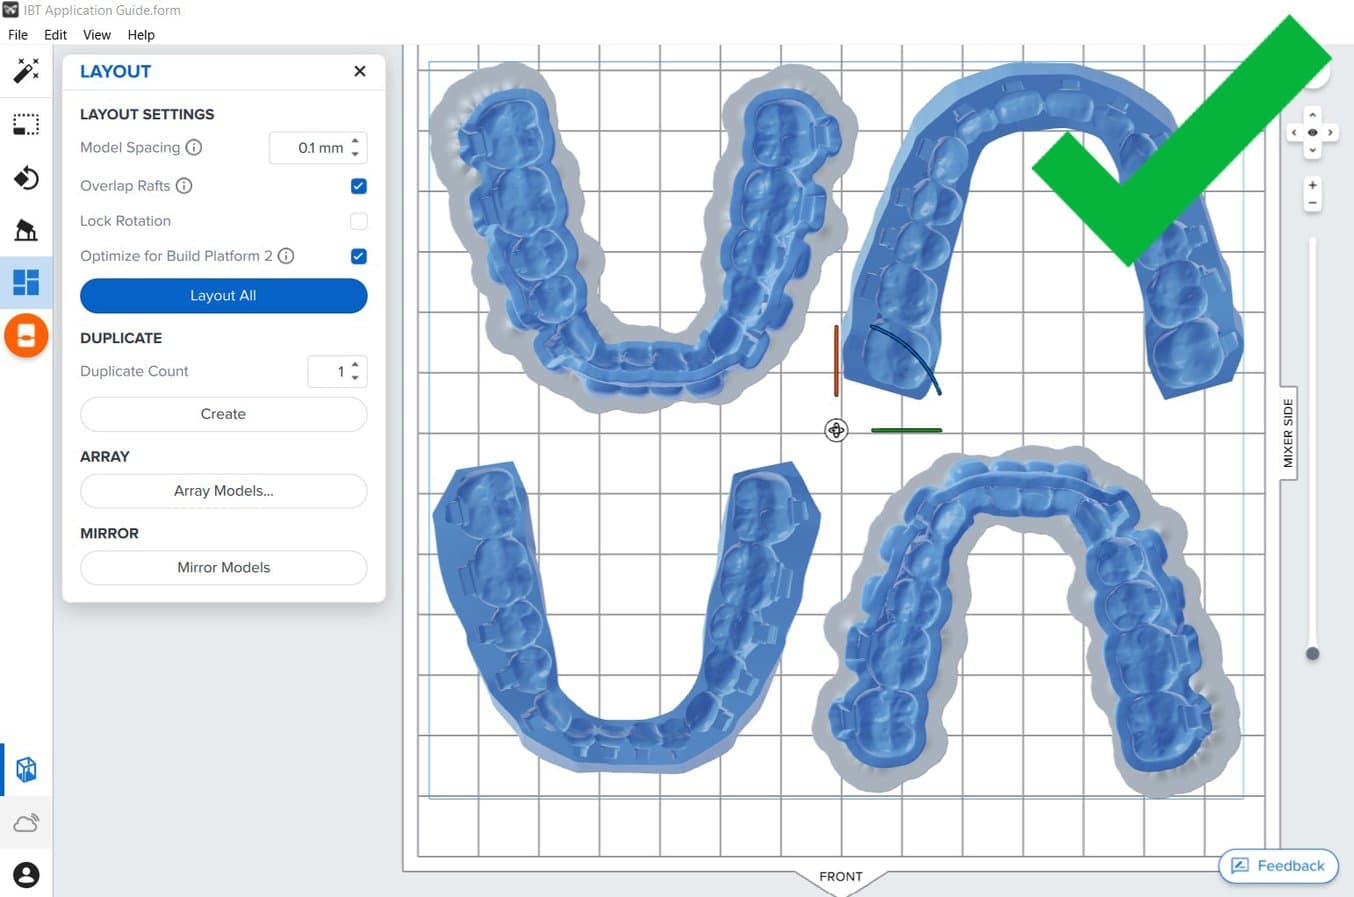This screenshot has height=897, width=1354.
Task: Open Array Models dialog
Action: [x=223, y=491]
